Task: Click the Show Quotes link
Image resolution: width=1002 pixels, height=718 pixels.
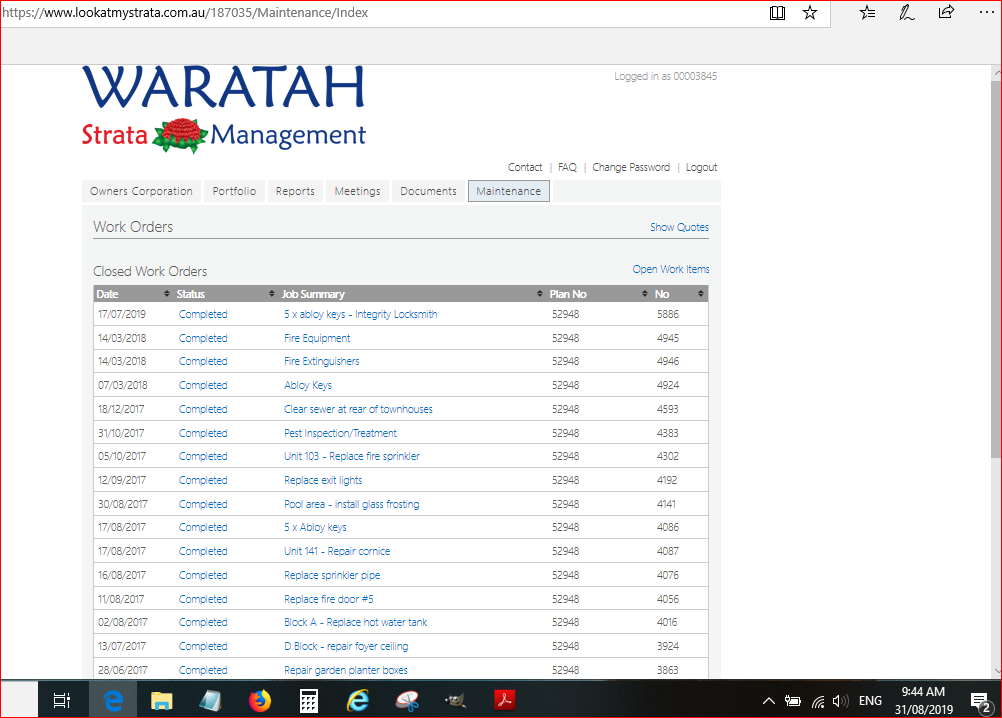Action: click(679, 227)
